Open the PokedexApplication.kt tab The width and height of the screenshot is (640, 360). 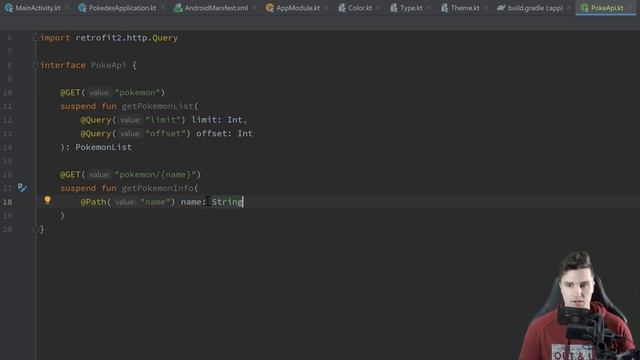click(122, 8)
